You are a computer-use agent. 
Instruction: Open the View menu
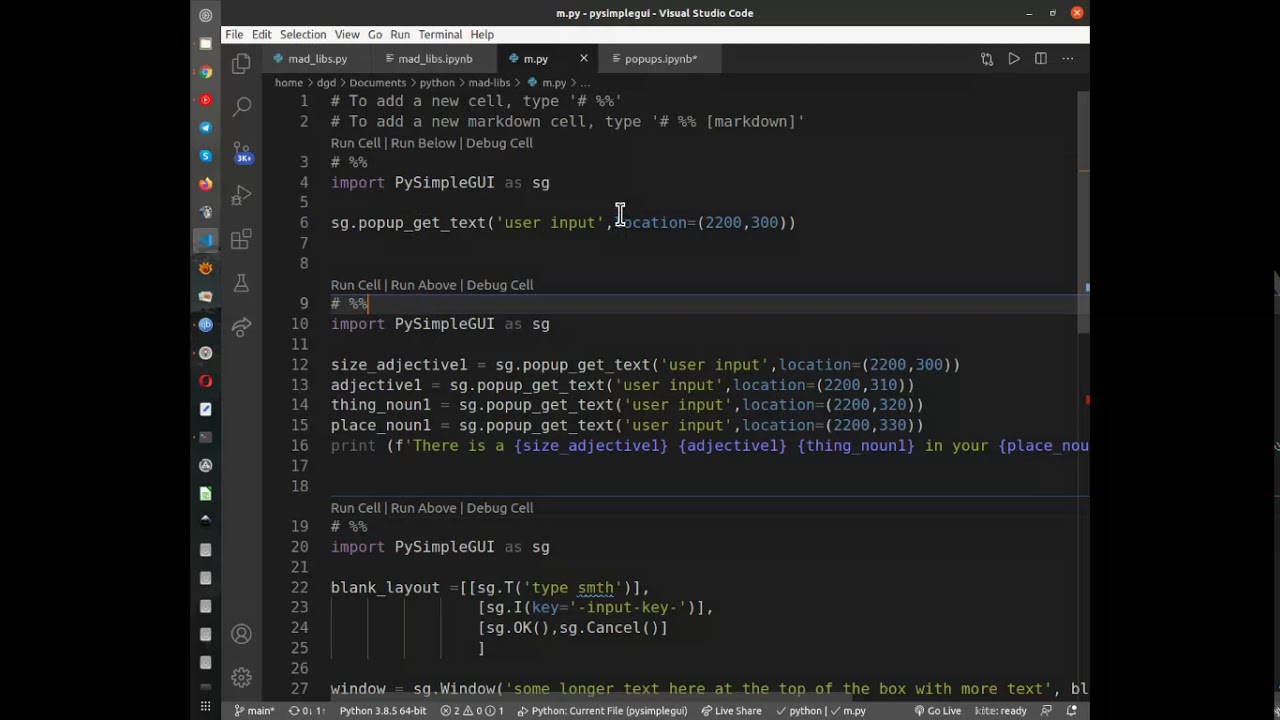347,34
